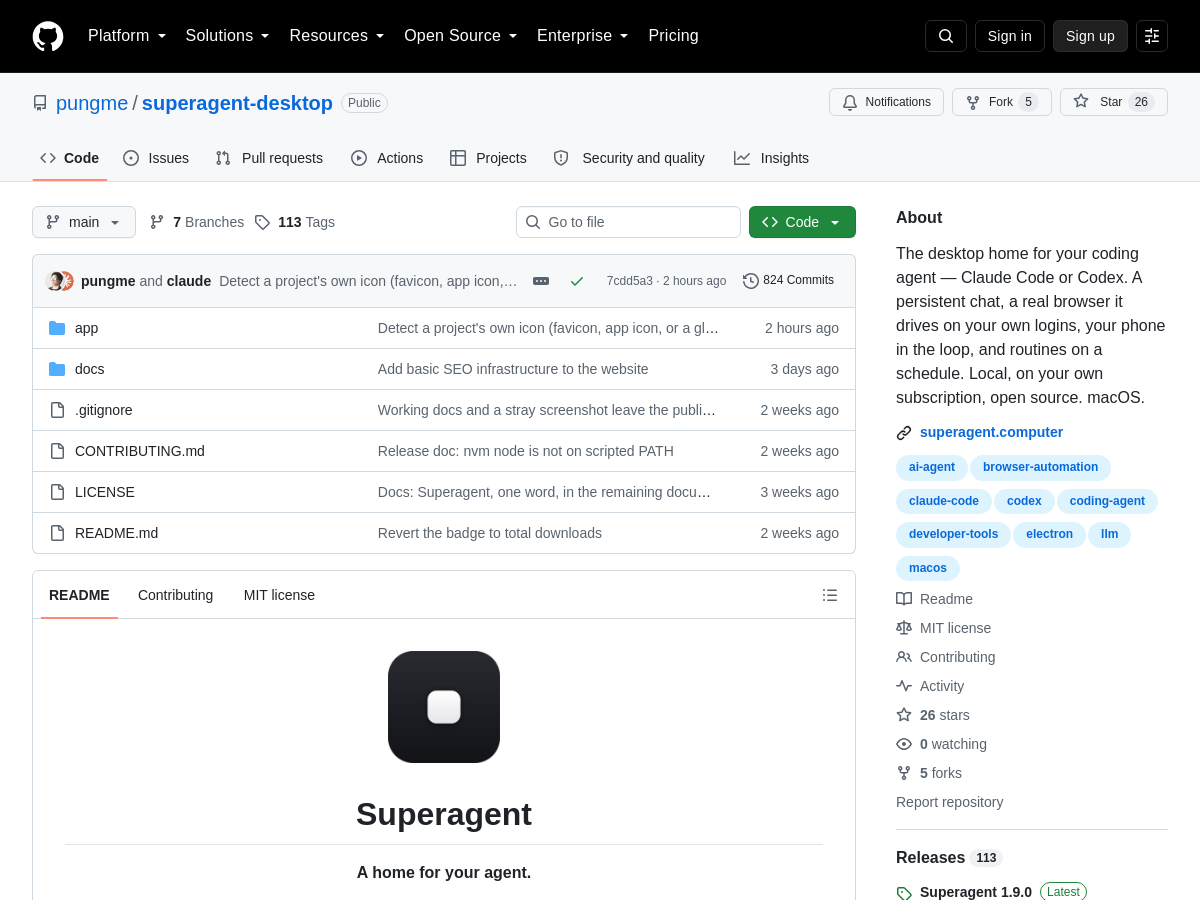Image resolution: width=1200 pixels, height=900 pixels.
Task: Switch to the Code tab
Action: (70, 158)
